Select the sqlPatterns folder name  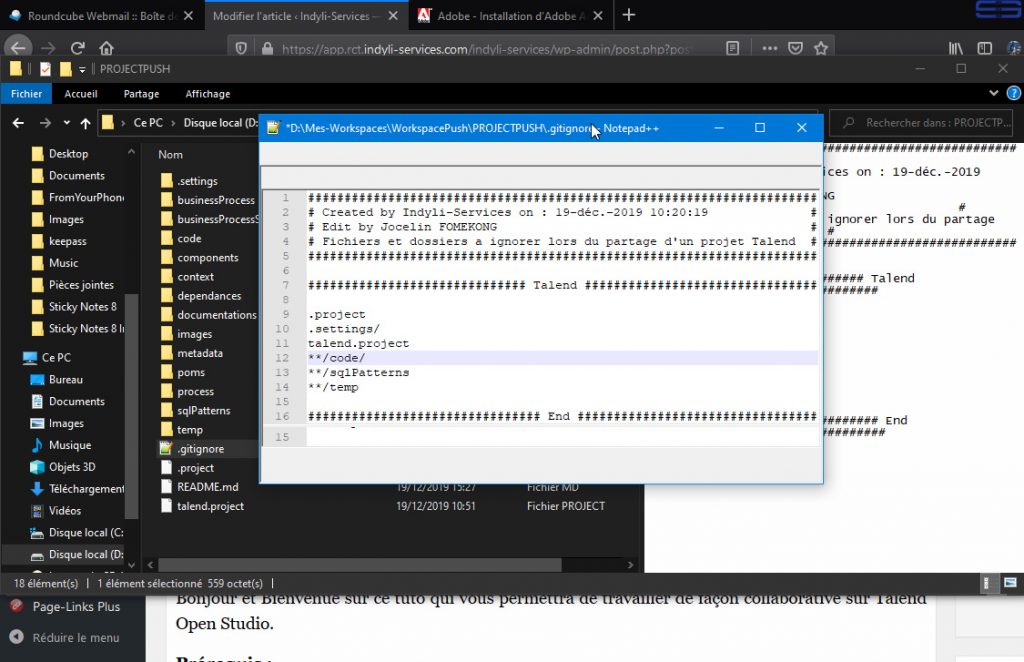pyautogui.click(x=204, y=411)
